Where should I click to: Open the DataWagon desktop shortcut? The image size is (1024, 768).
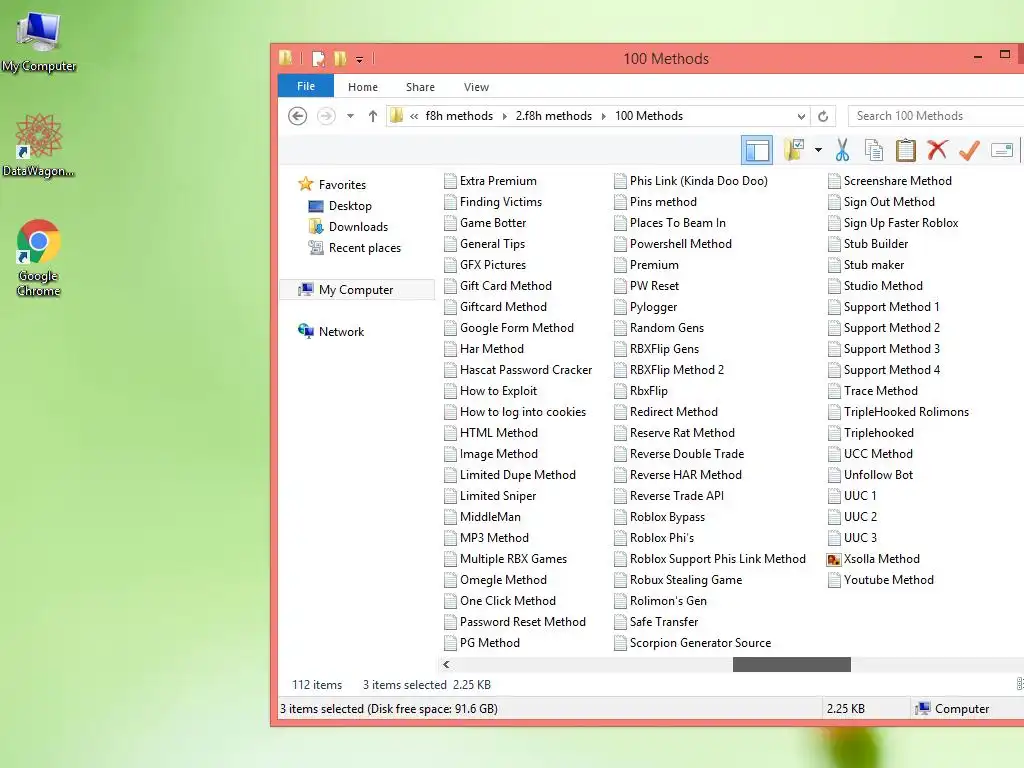[39, 145]
